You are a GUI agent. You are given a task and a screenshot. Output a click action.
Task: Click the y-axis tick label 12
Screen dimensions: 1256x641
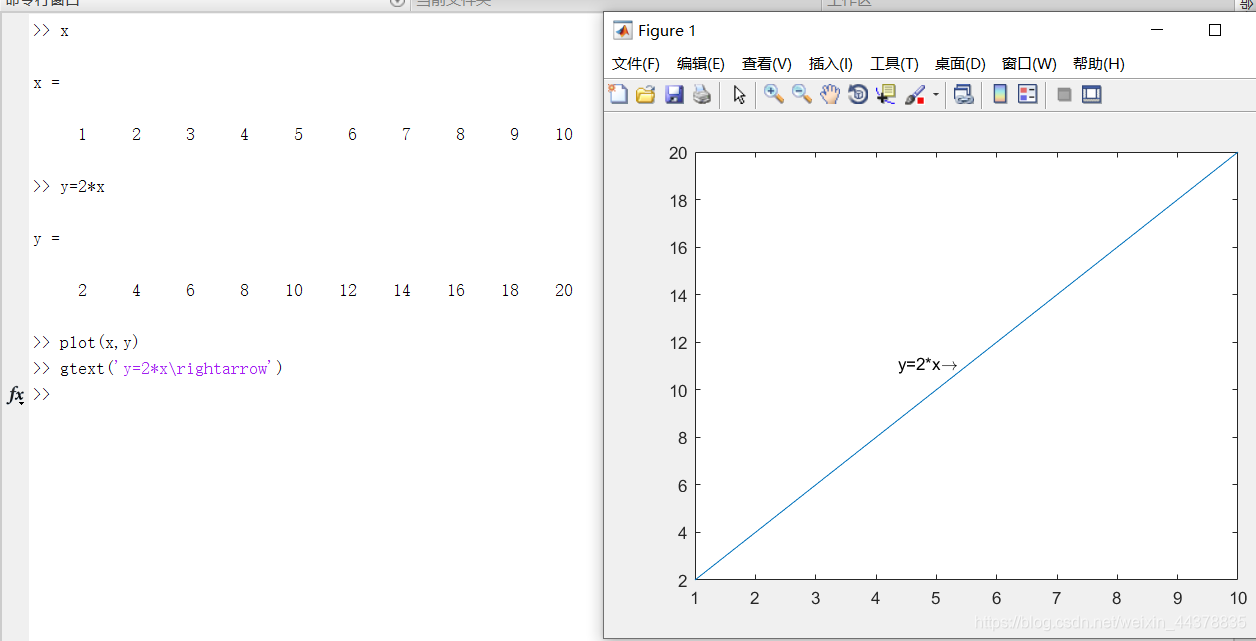(x=679, y=343)
